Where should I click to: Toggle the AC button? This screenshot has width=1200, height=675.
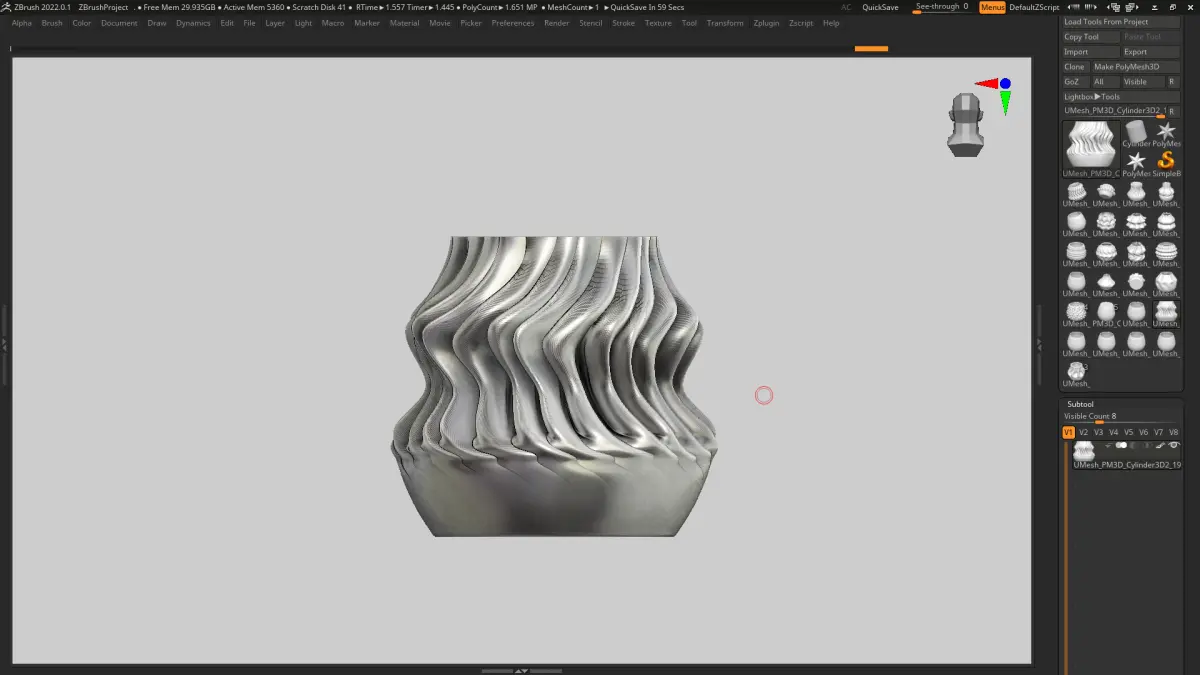point(846,7)
